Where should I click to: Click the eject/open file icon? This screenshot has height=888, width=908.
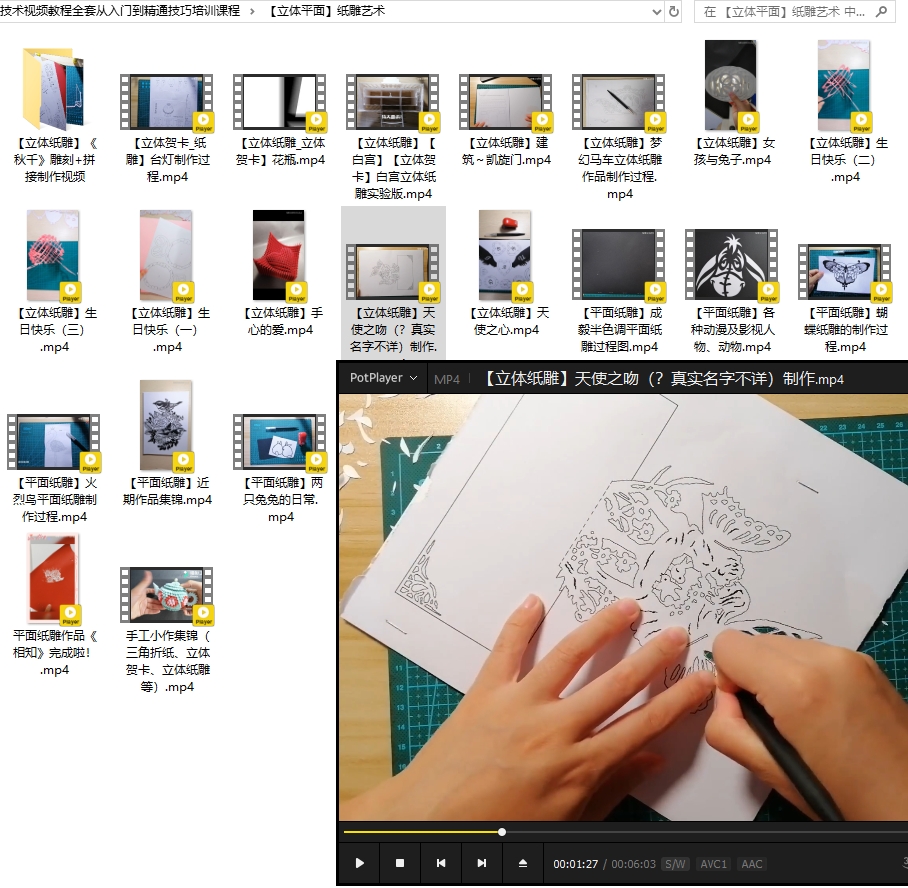[523, 863]
